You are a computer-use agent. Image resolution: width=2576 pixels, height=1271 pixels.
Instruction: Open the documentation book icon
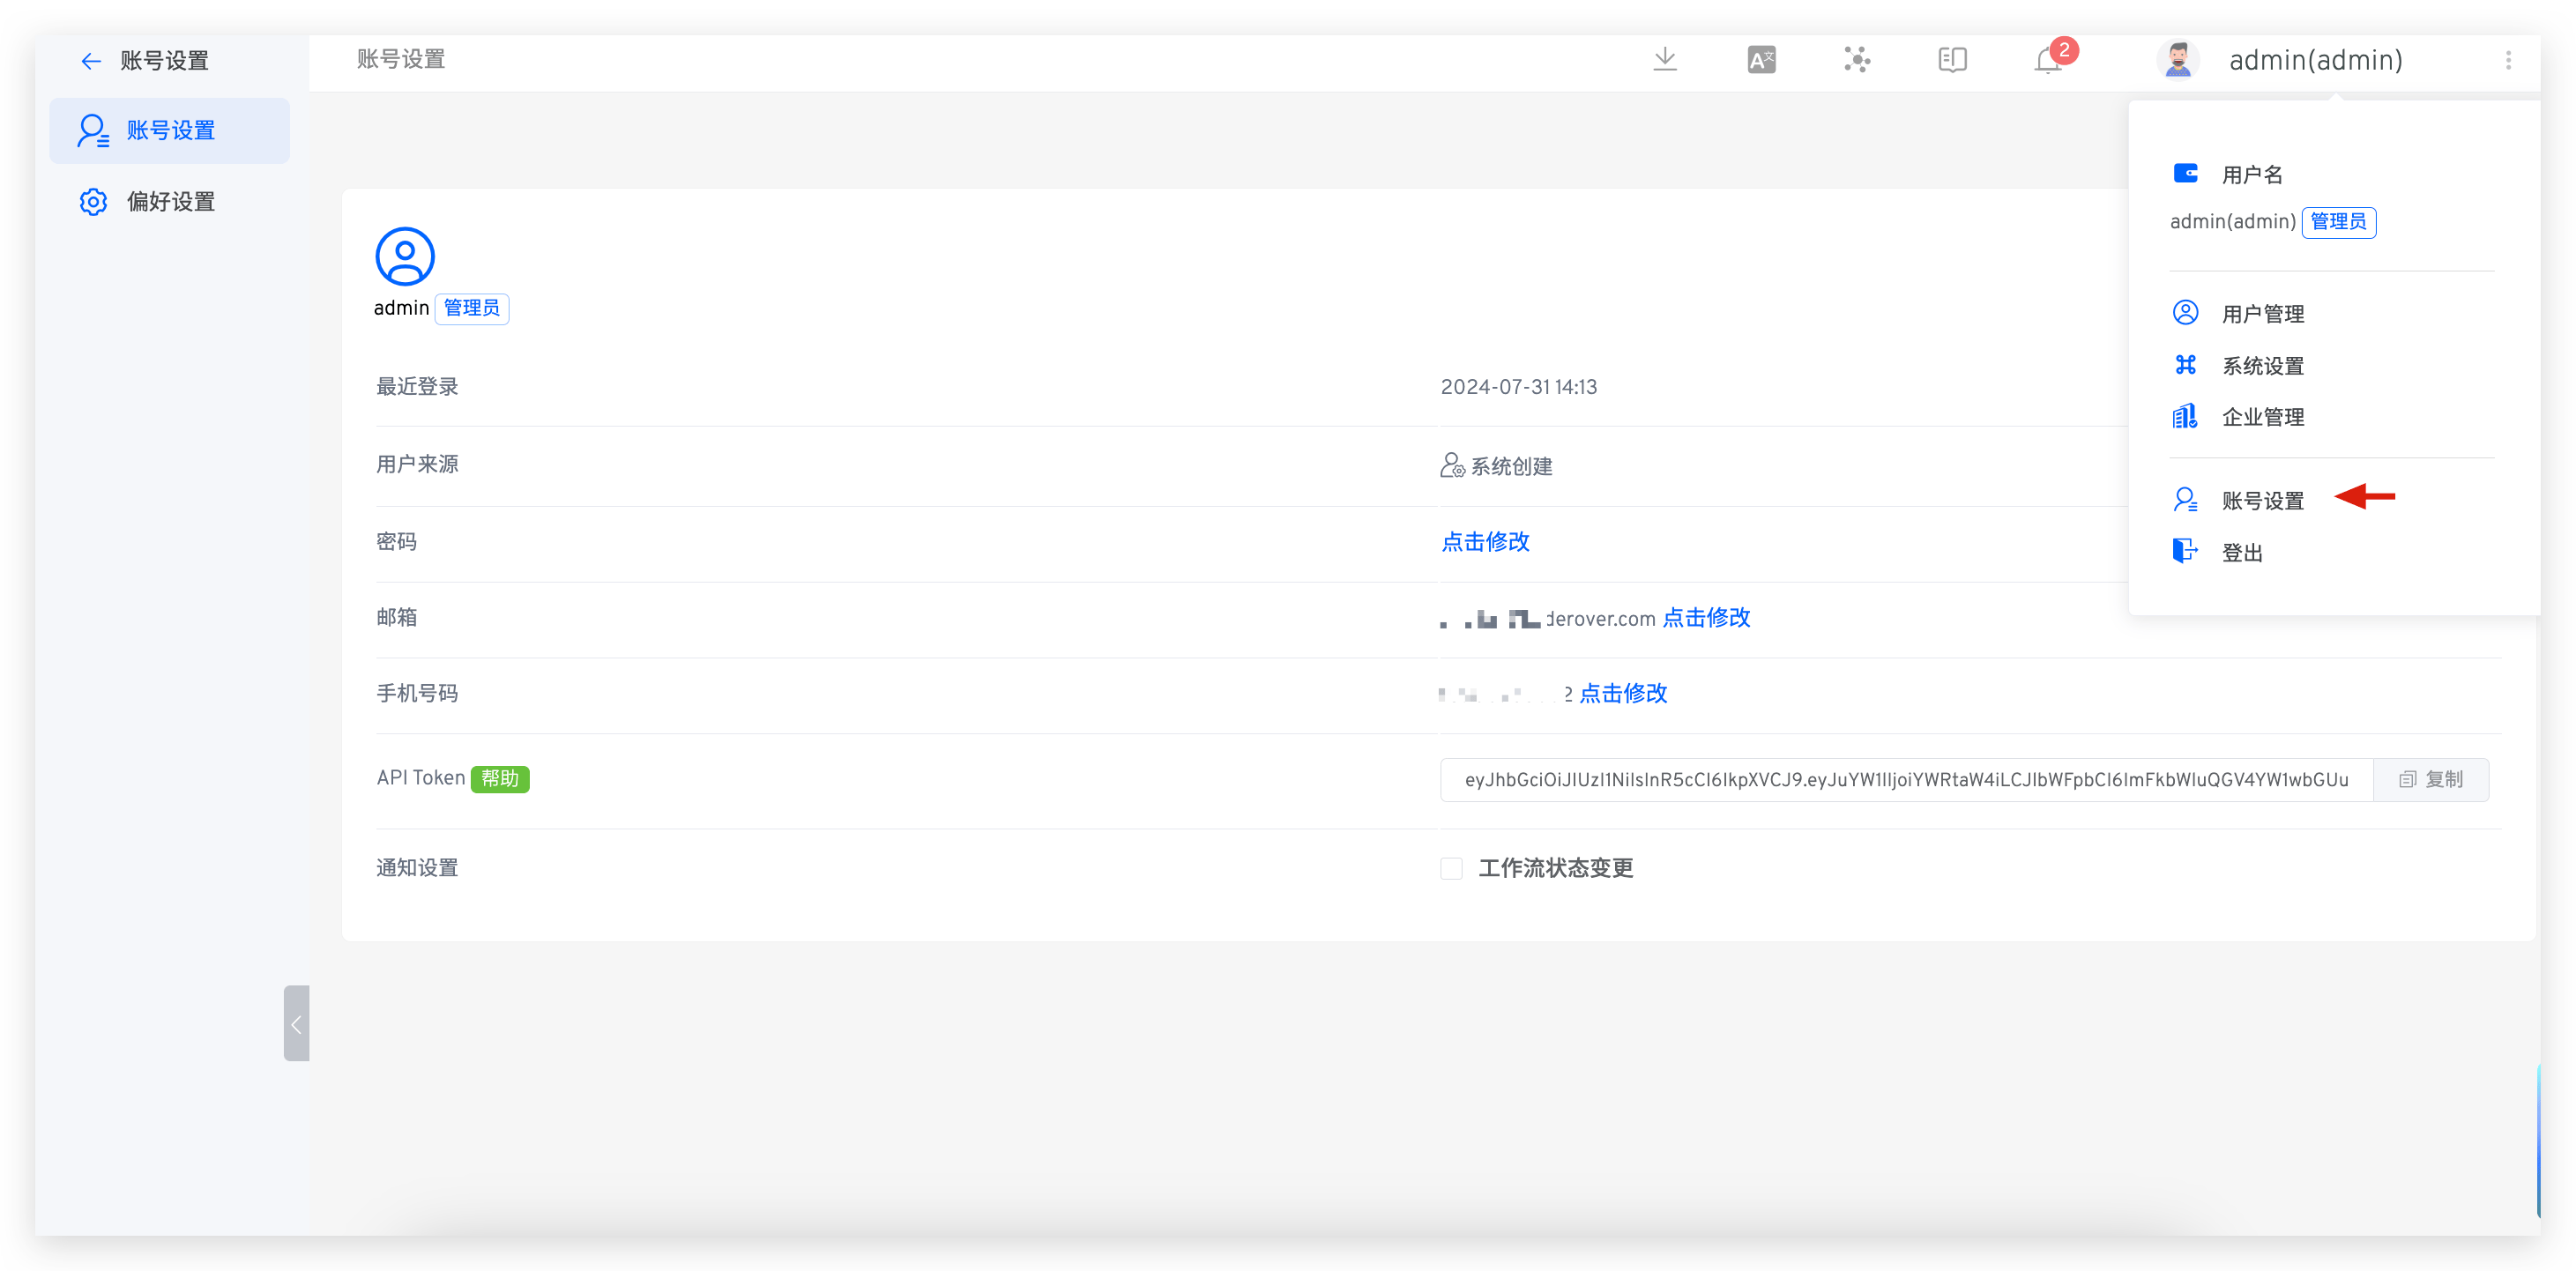pos(1952,60)
